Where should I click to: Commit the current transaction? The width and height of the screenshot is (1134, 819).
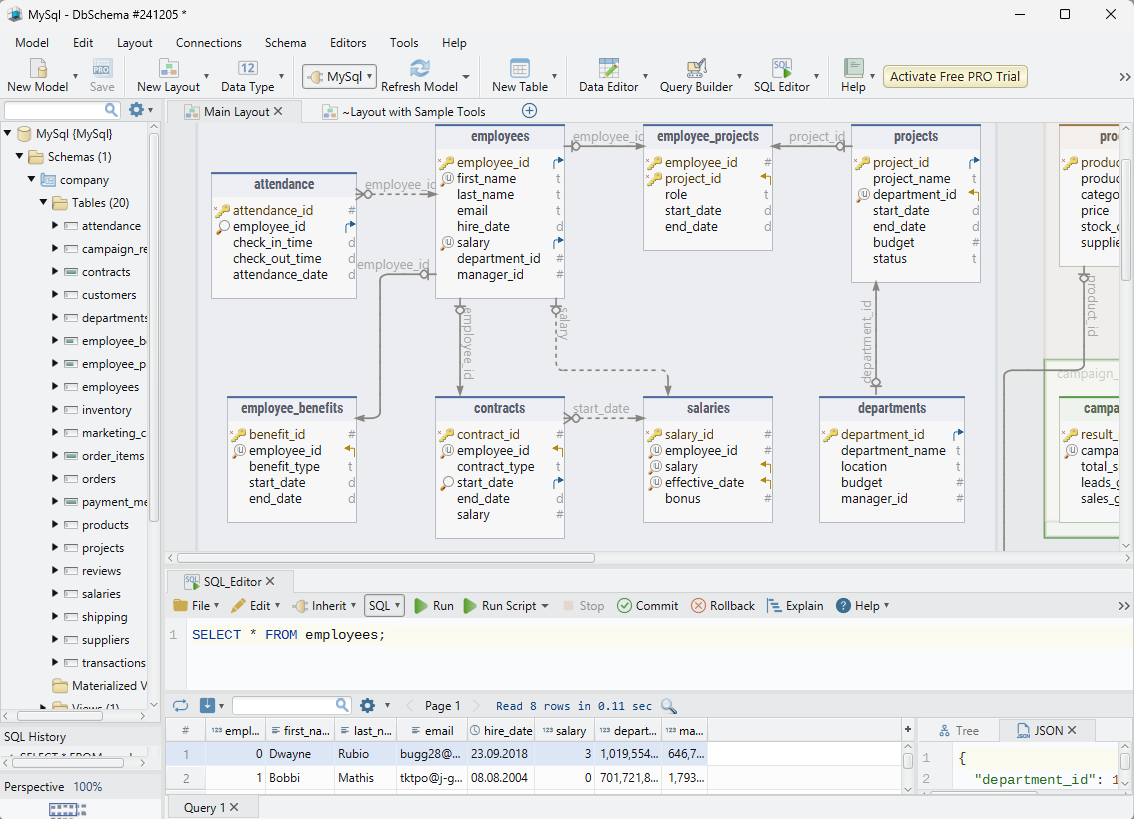(x=648, y=606)
